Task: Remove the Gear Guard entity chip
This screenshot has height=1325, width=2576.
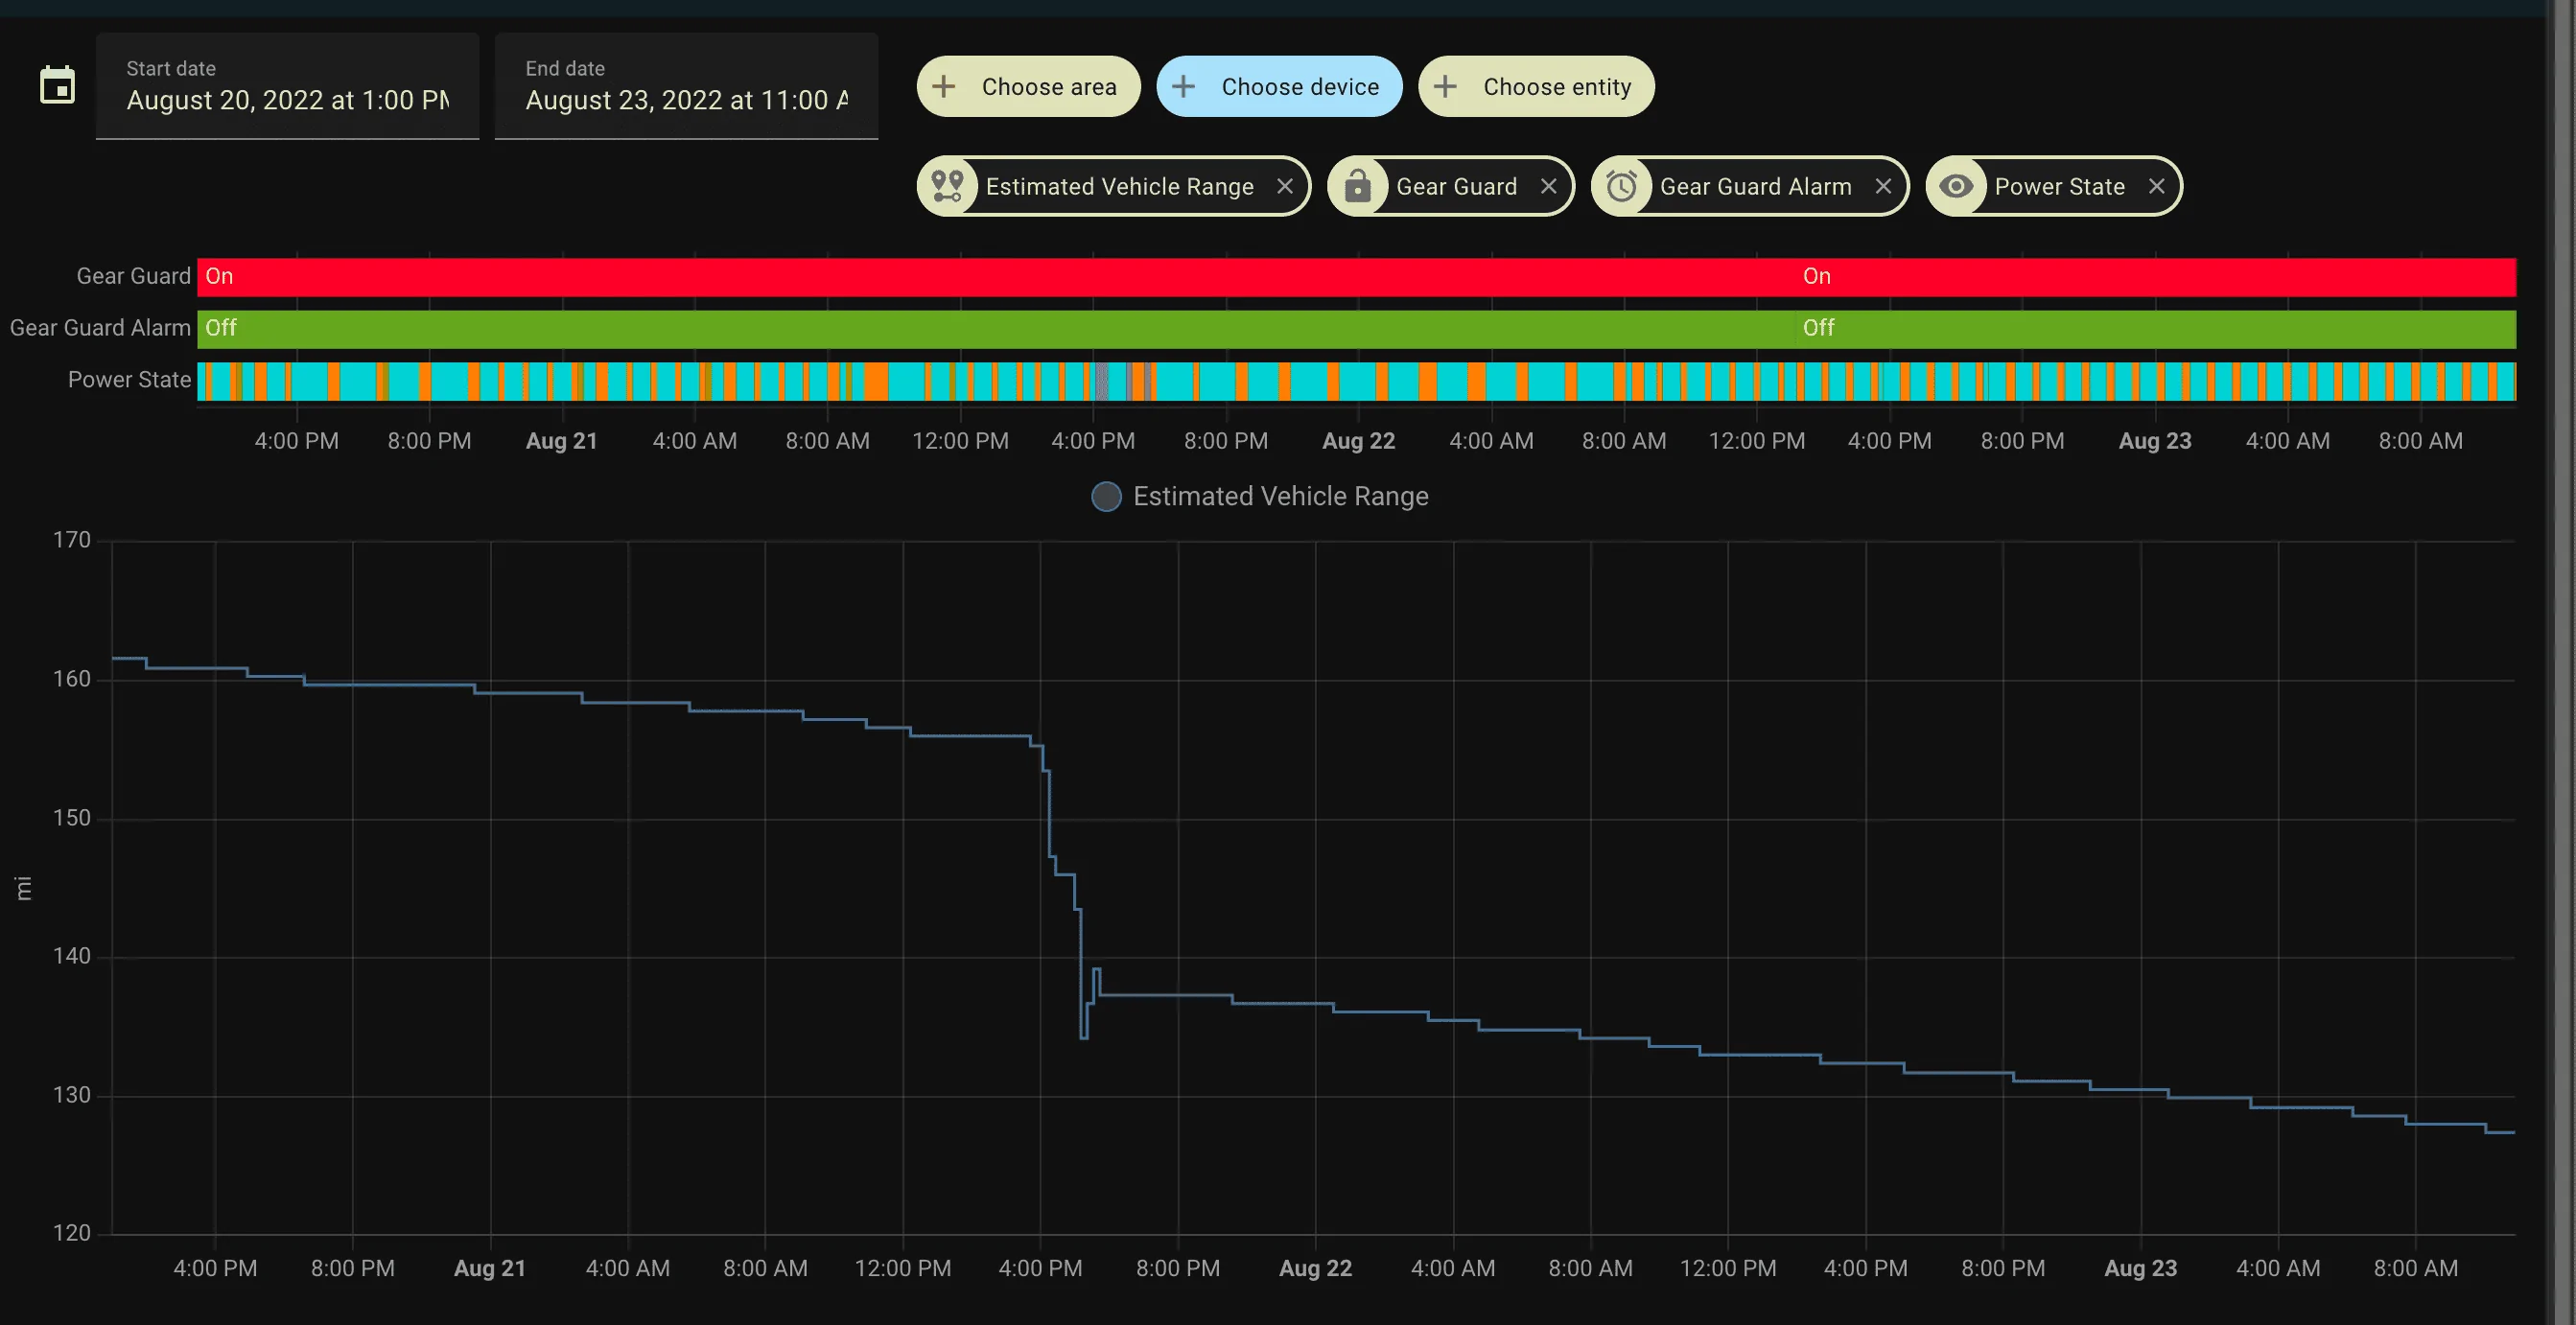Action: pos(1548,186)
